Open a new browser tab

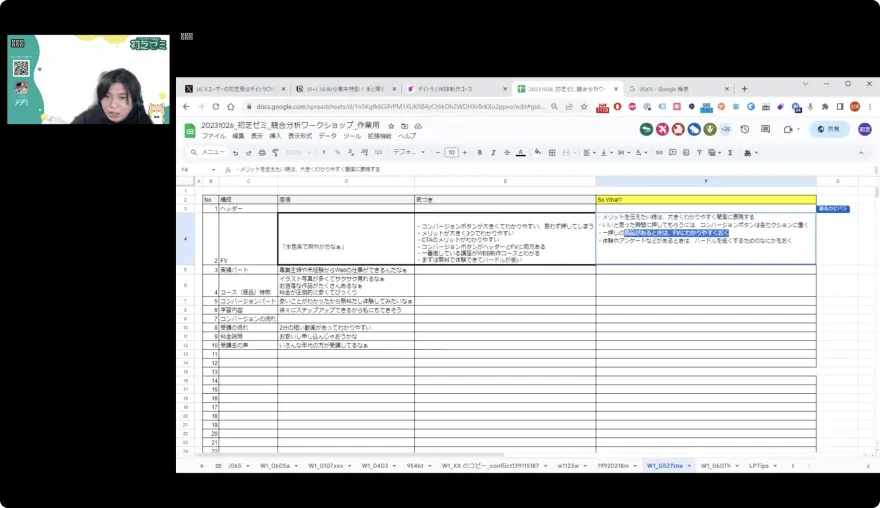745,89
